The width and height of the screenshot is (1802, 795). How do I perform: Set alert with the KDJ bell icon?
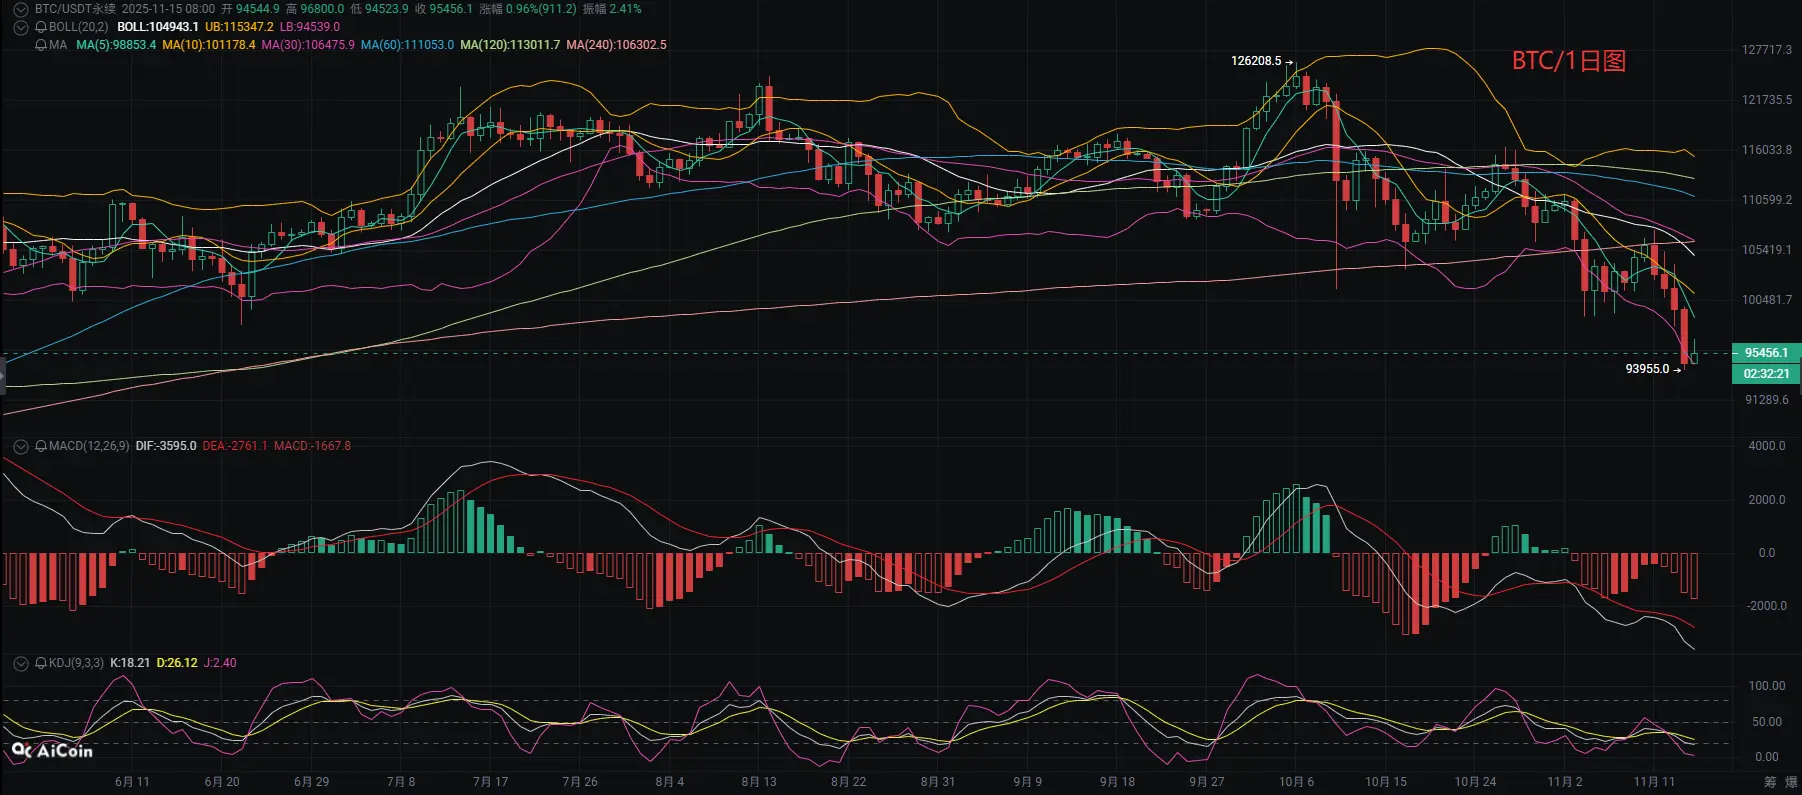click(x=41, y=663)
